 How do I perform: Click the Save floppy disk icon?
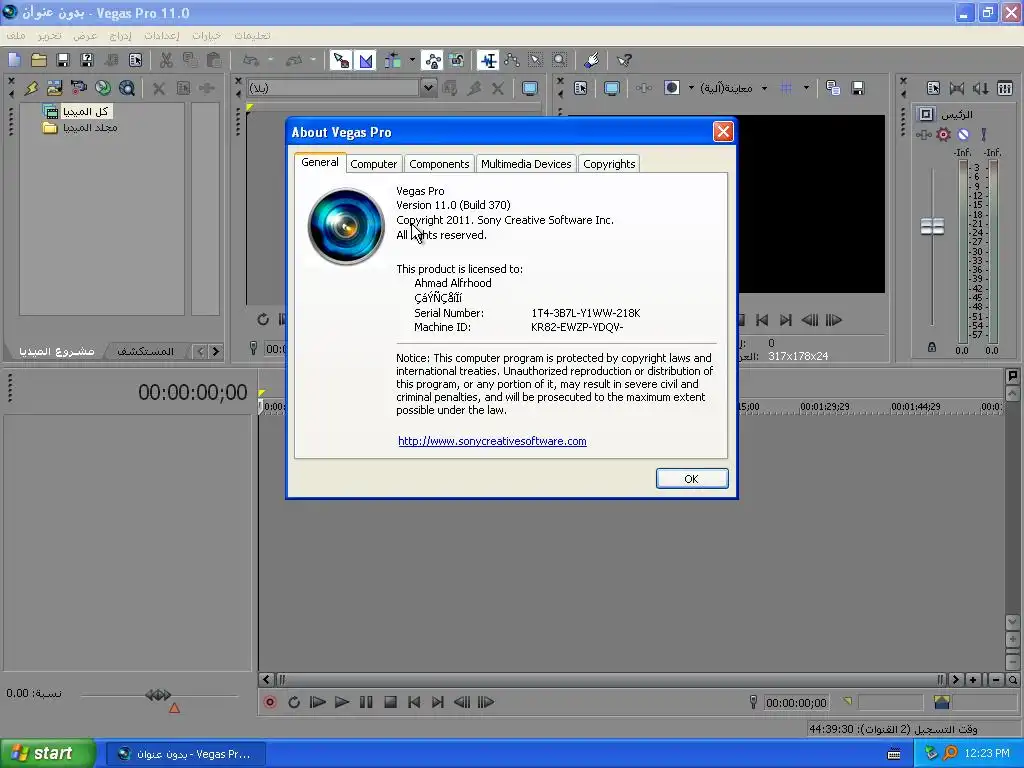pos(63,60)
